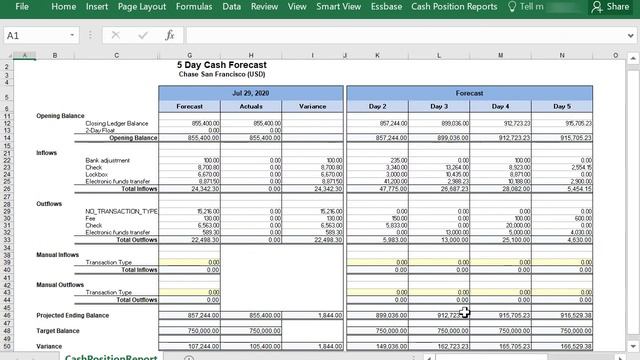
Task: Open the Review tab
Action: [264, 7]
